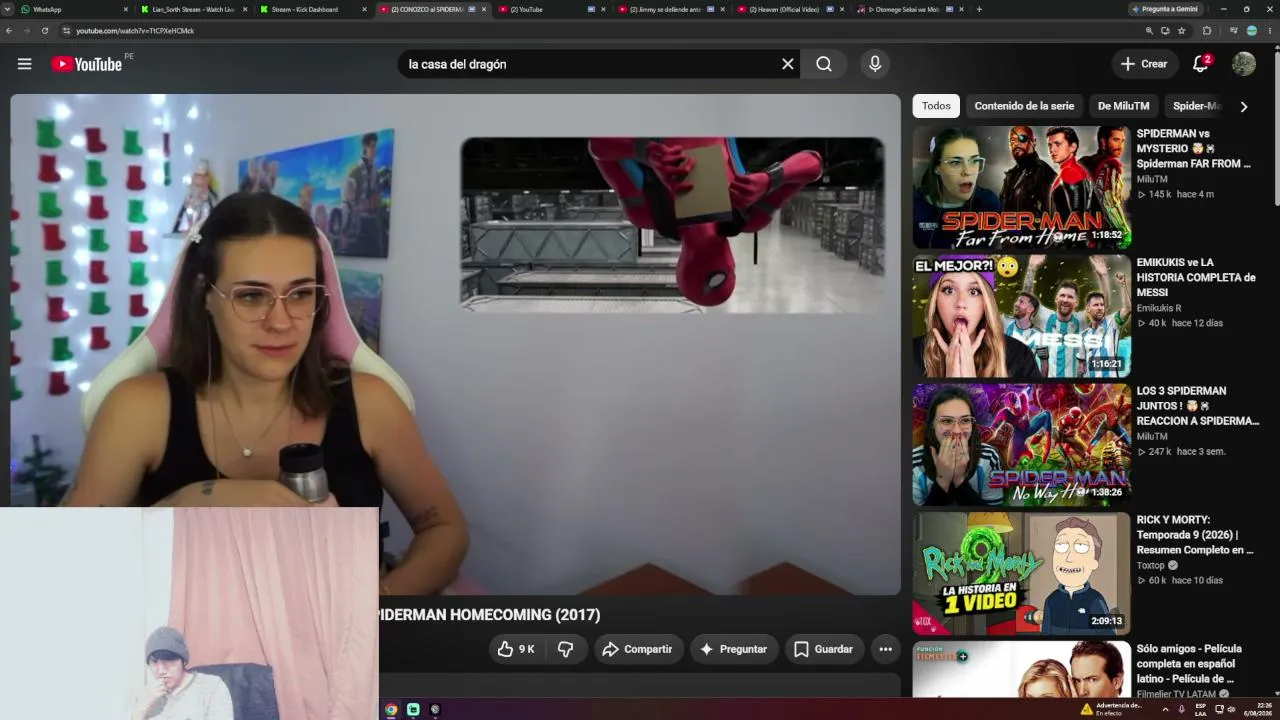
Task: Open the OBS icon on the taskbar
Action: [435, 709]
